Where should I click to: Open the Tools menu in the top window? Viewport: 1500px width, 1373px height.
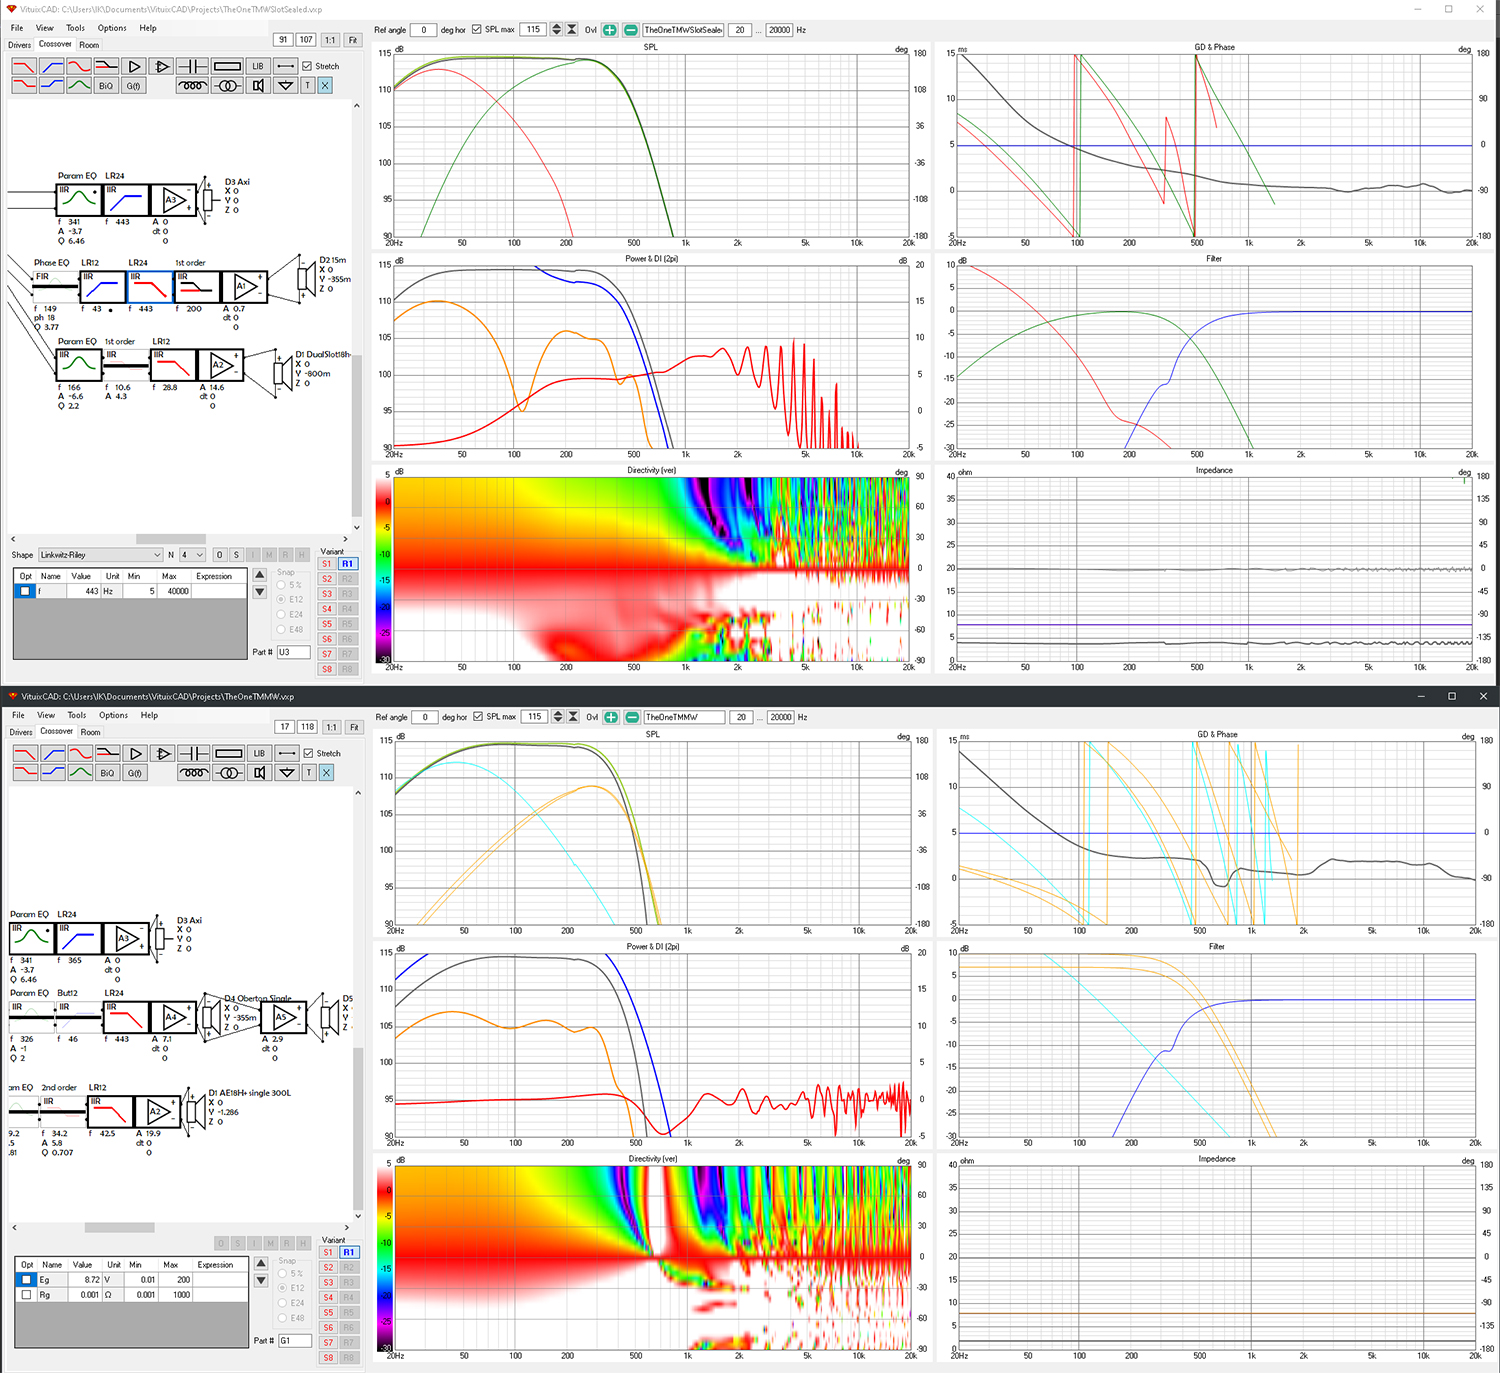click(x=76, y=28)
